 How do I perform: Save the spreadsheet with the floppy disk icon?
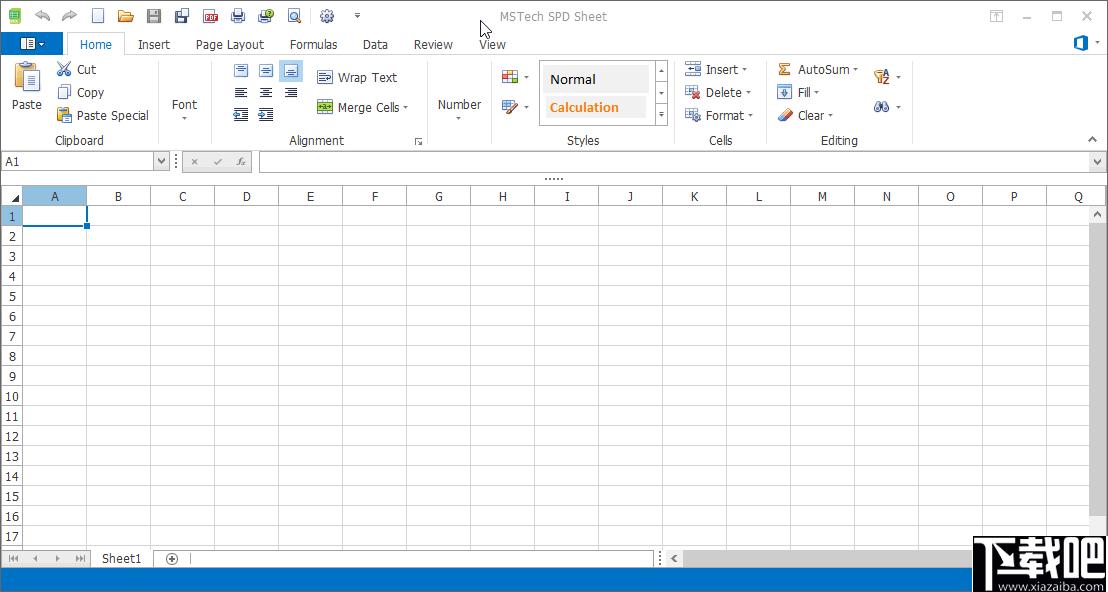pos(154,16)
